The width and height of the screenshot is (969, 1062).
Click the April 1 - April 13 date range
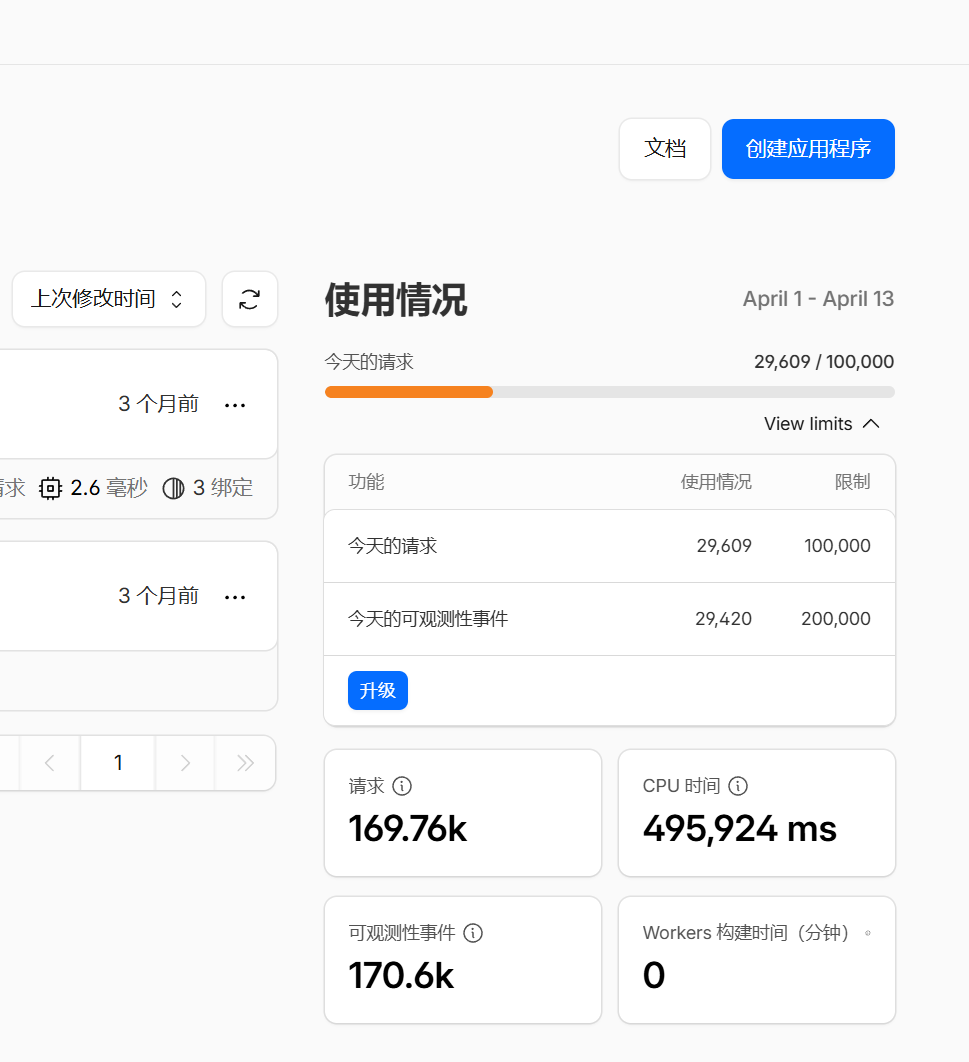[818, 299]
